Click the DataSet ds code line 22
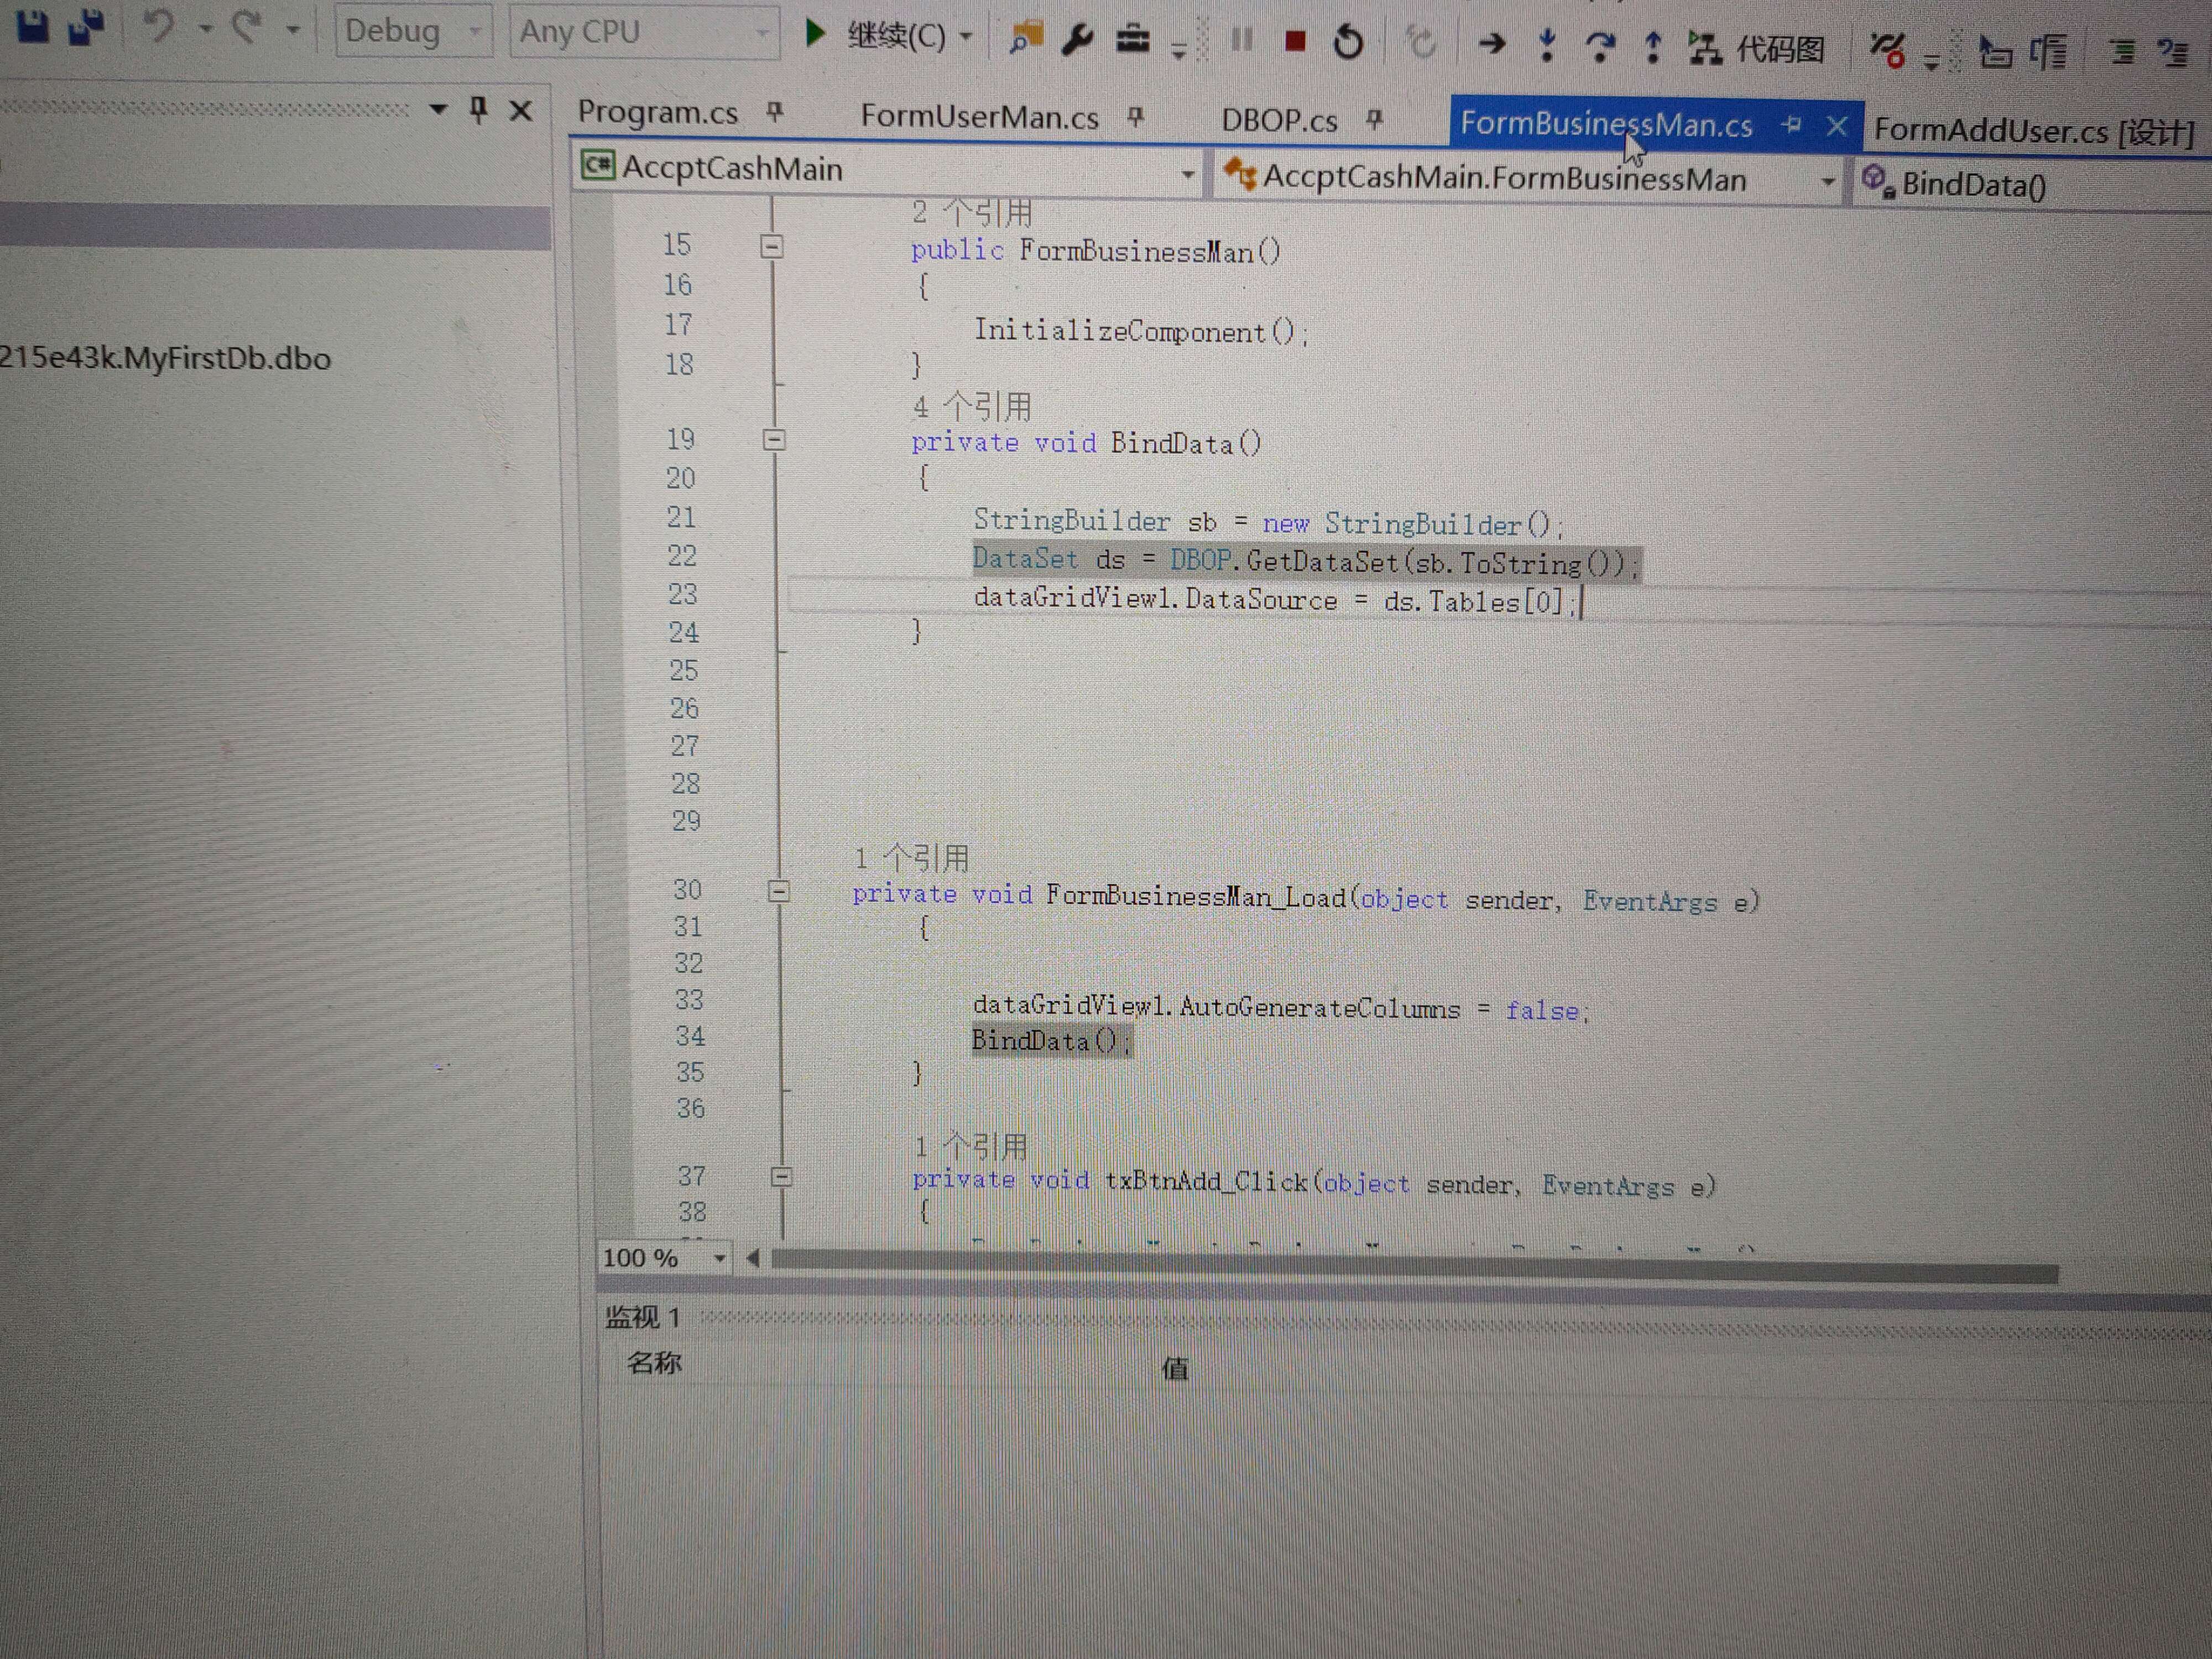The width and height of the screenshot is (2212, 1659). 1306,562
